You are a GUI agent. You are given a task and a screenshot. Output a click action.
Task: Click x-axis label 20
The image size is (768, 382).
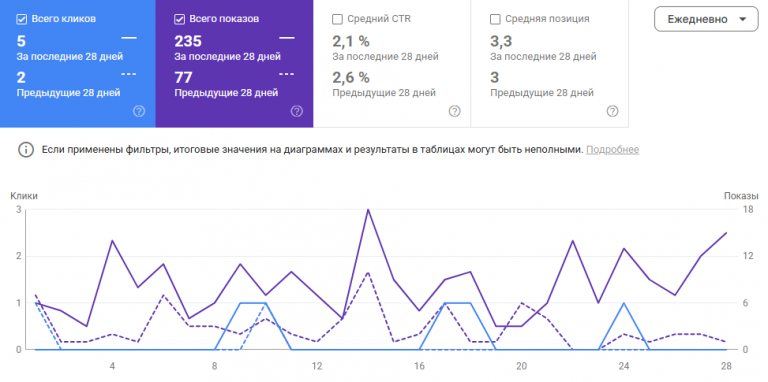click(522, 366)
